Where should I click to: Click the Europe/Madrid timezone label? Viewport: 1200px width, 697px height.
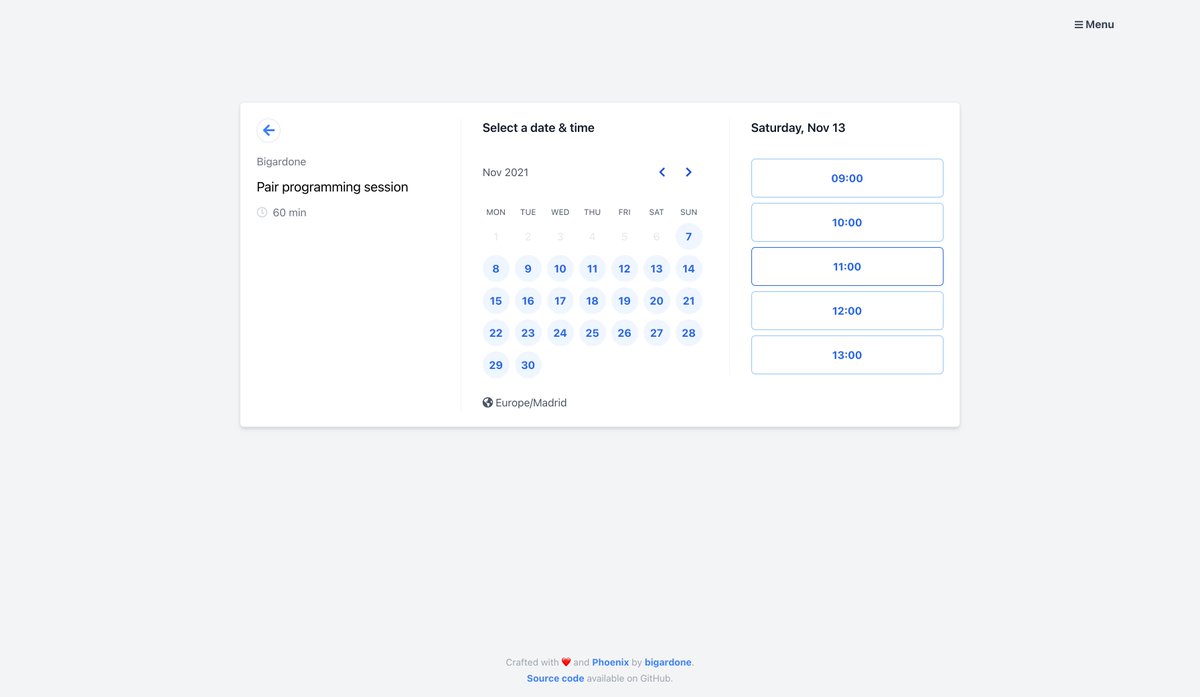[x=531, y=403]
